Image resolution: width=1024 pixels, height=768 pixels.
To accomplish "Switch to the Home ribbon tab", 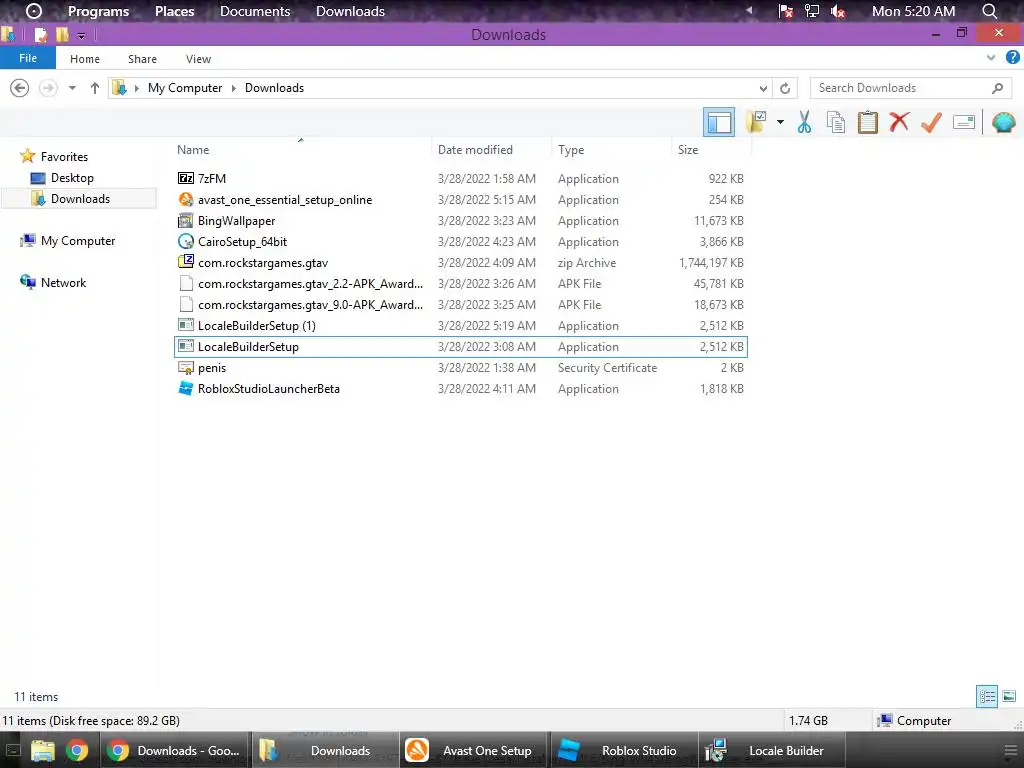I will click(85, 59).
